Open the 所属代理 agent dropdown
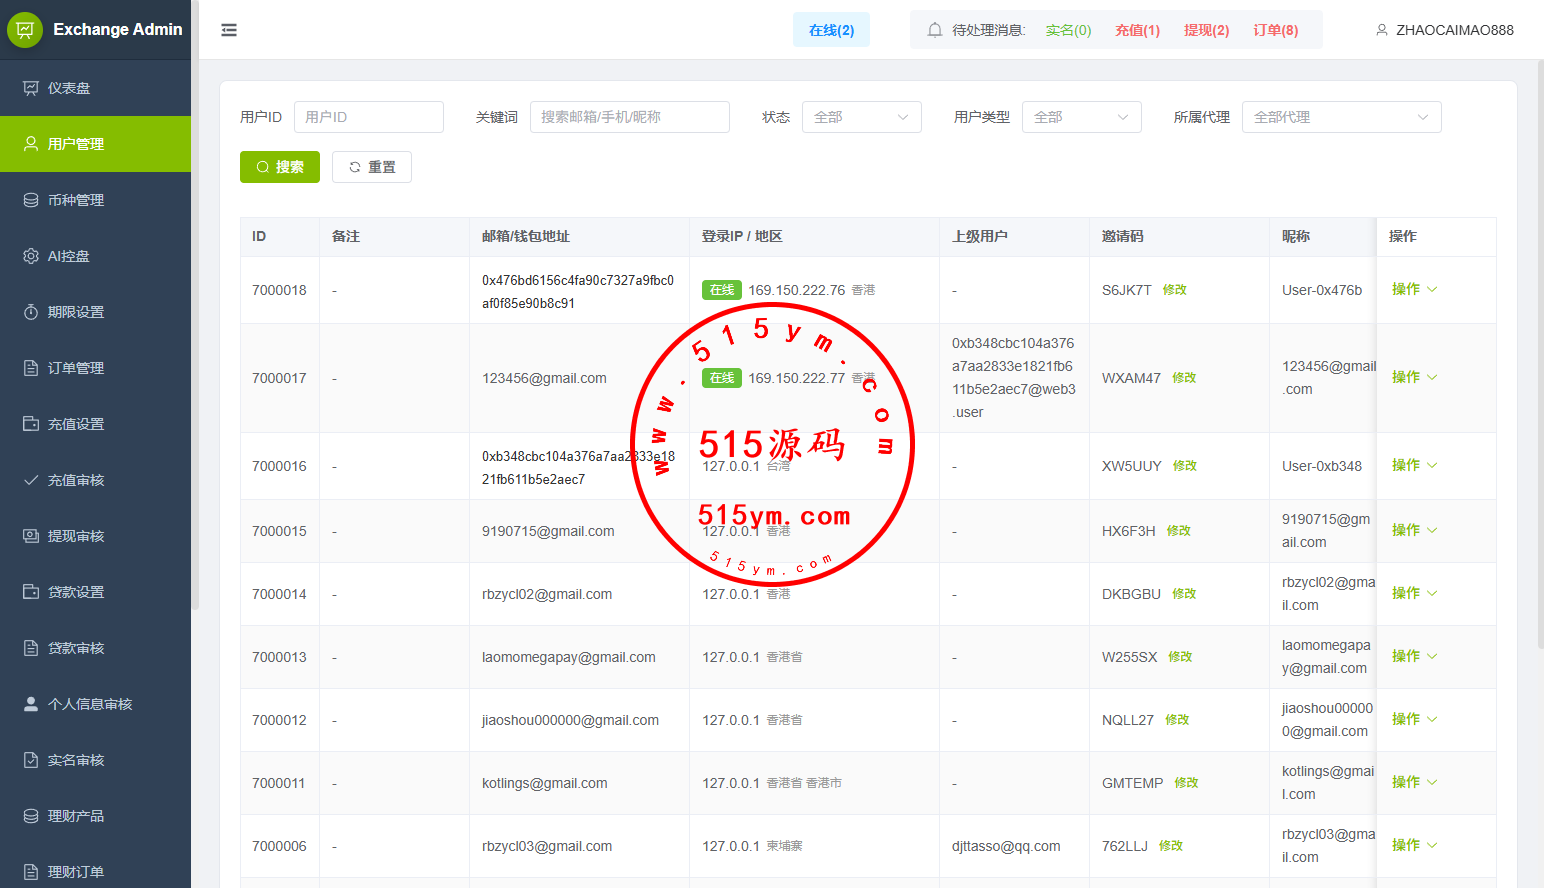This screenshot has height=888, width=1544. click(1340, 117)
